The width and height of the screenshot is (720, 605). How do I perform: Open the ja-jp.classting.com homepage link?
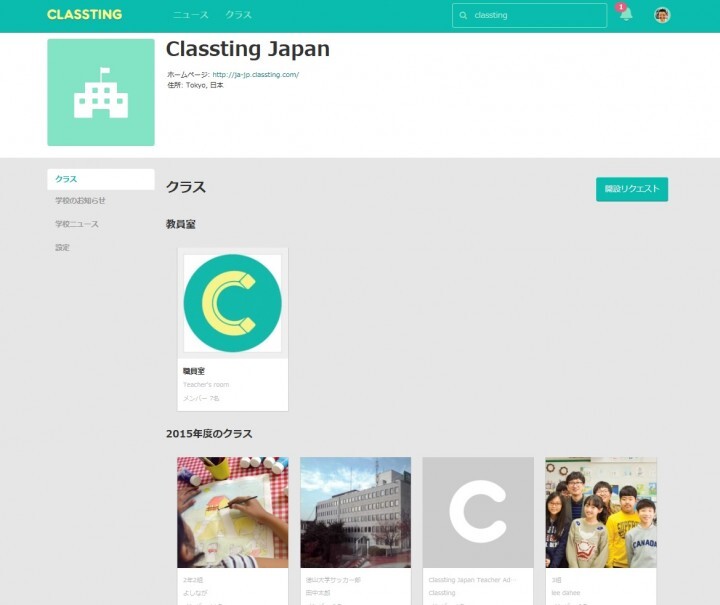pos(256,74)
